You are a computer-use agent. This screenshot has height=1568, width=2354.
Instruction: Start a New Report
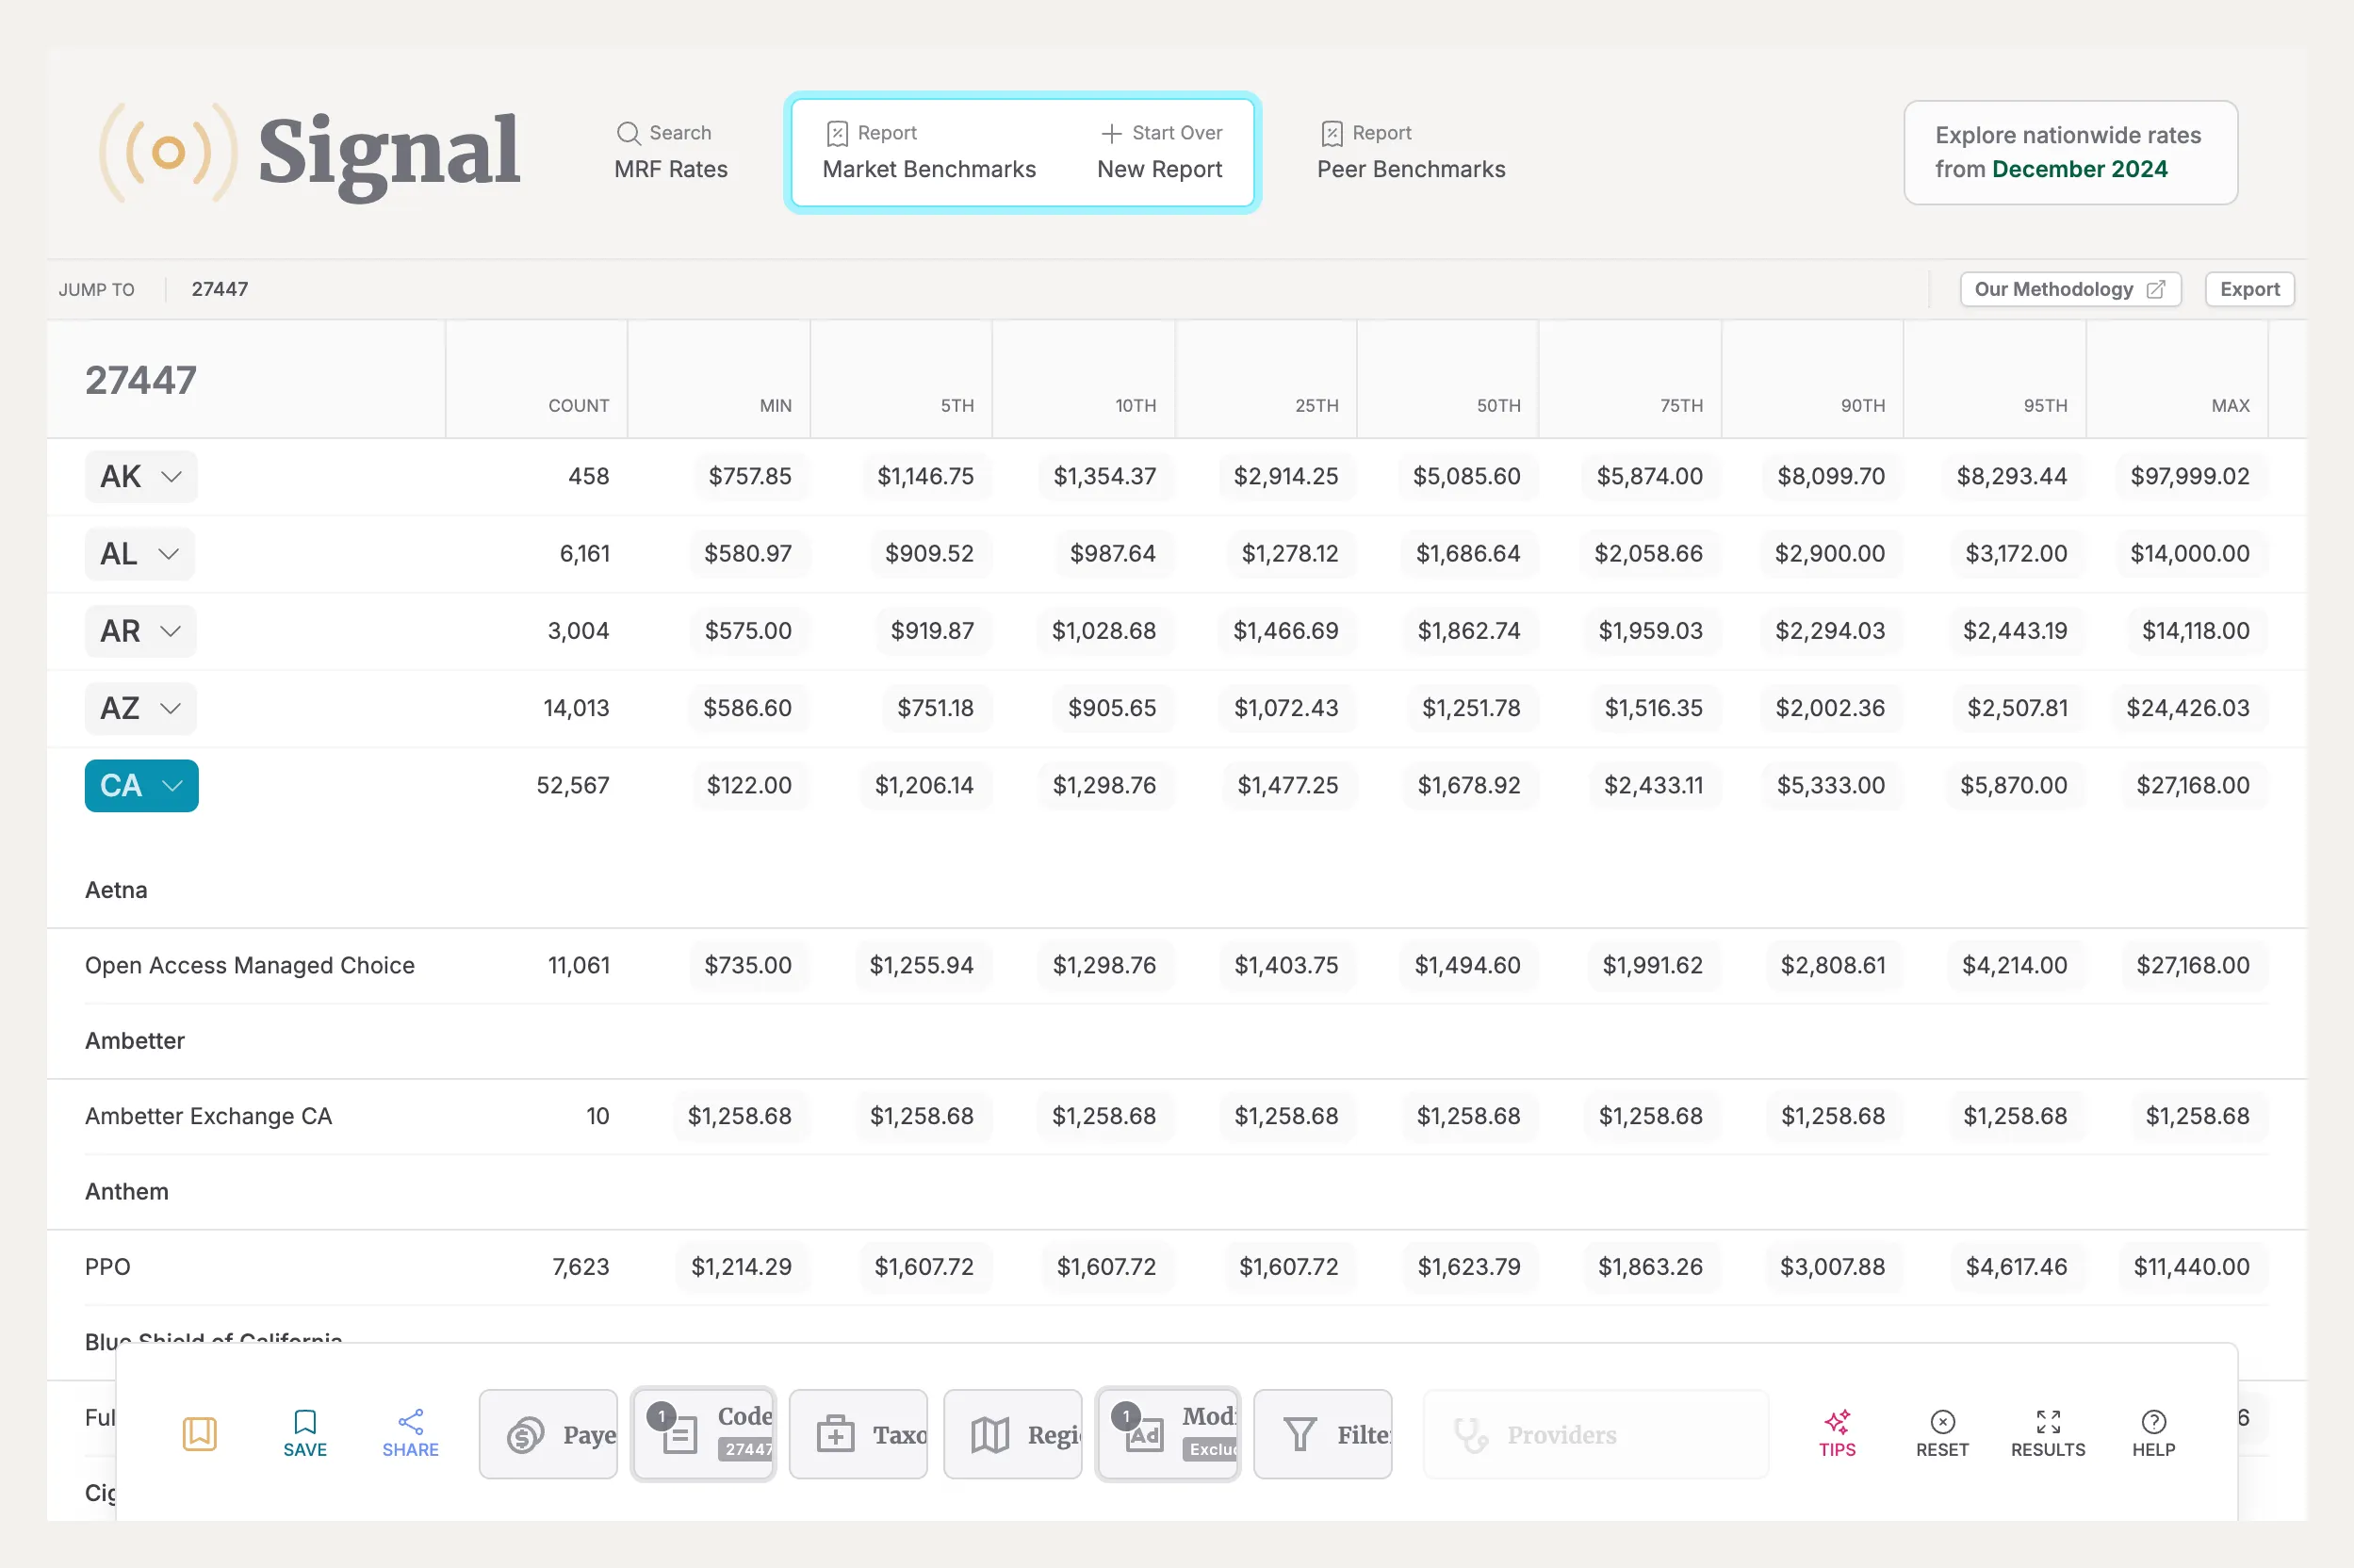click(x=1160, y=152)
